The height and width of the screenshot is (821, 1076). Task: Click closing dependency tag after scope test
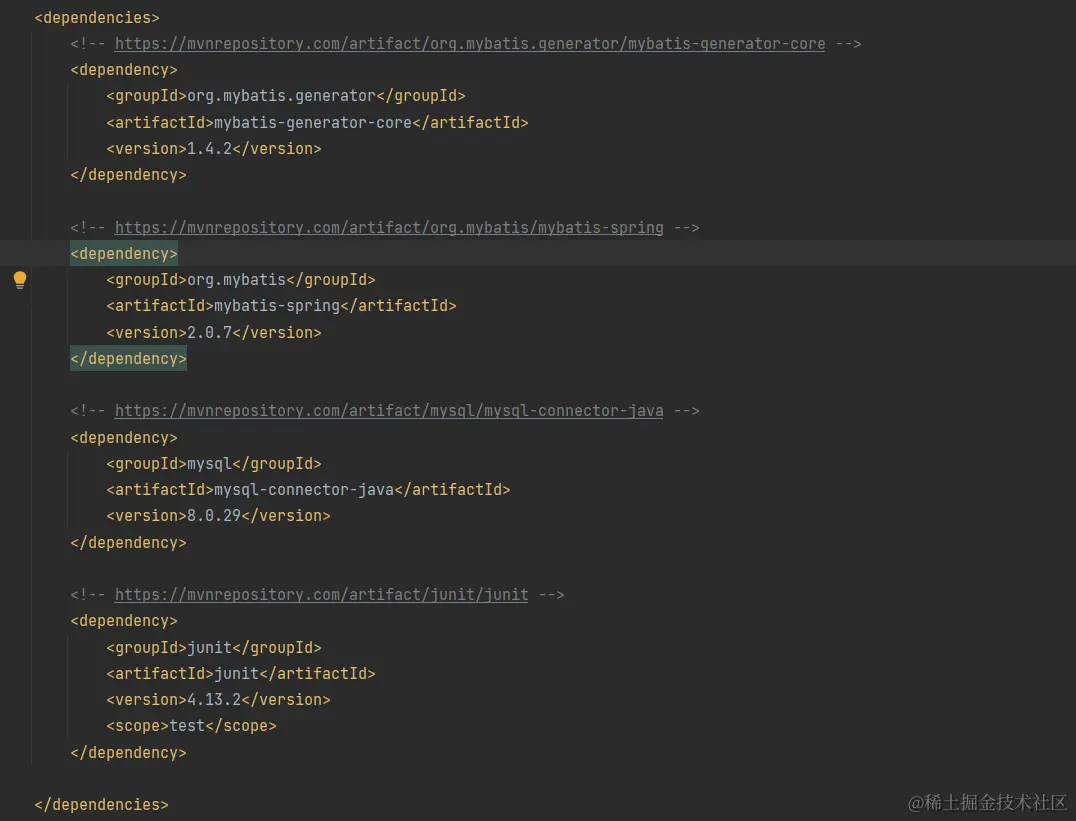(x=128, y=753)
